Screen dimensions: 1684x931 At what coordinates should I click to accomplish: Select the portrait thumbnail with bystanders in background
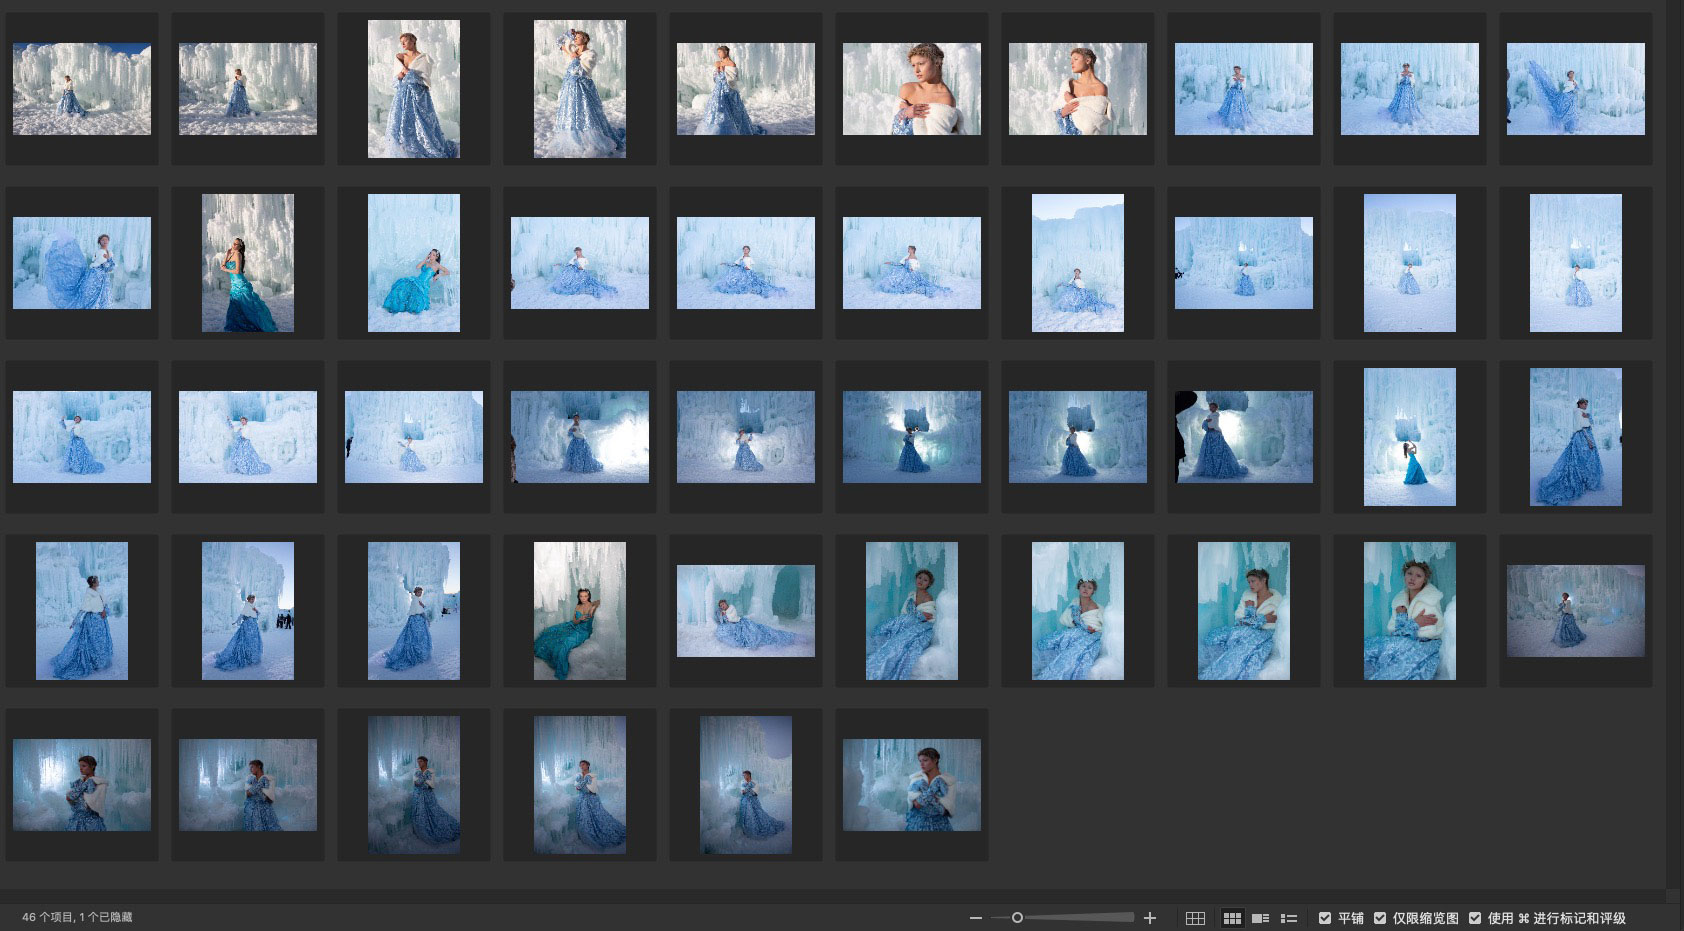tap(248, 611)
